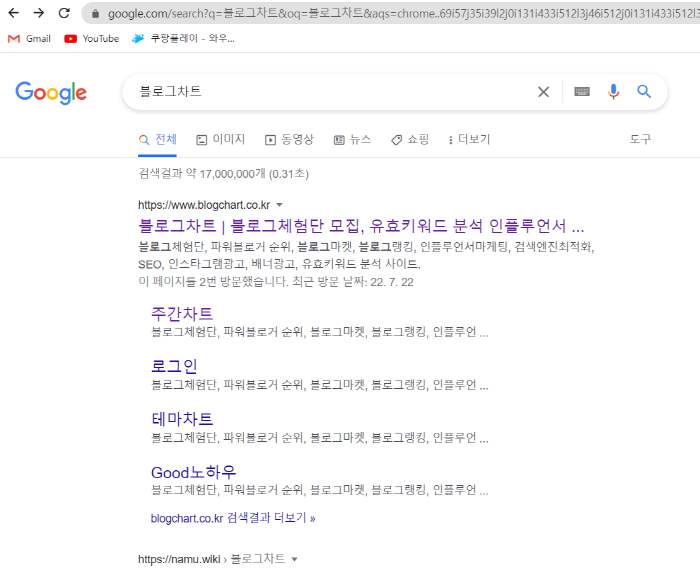
Task: Open the on-screen keyboard input tool
Action: [x=582, y=92]
